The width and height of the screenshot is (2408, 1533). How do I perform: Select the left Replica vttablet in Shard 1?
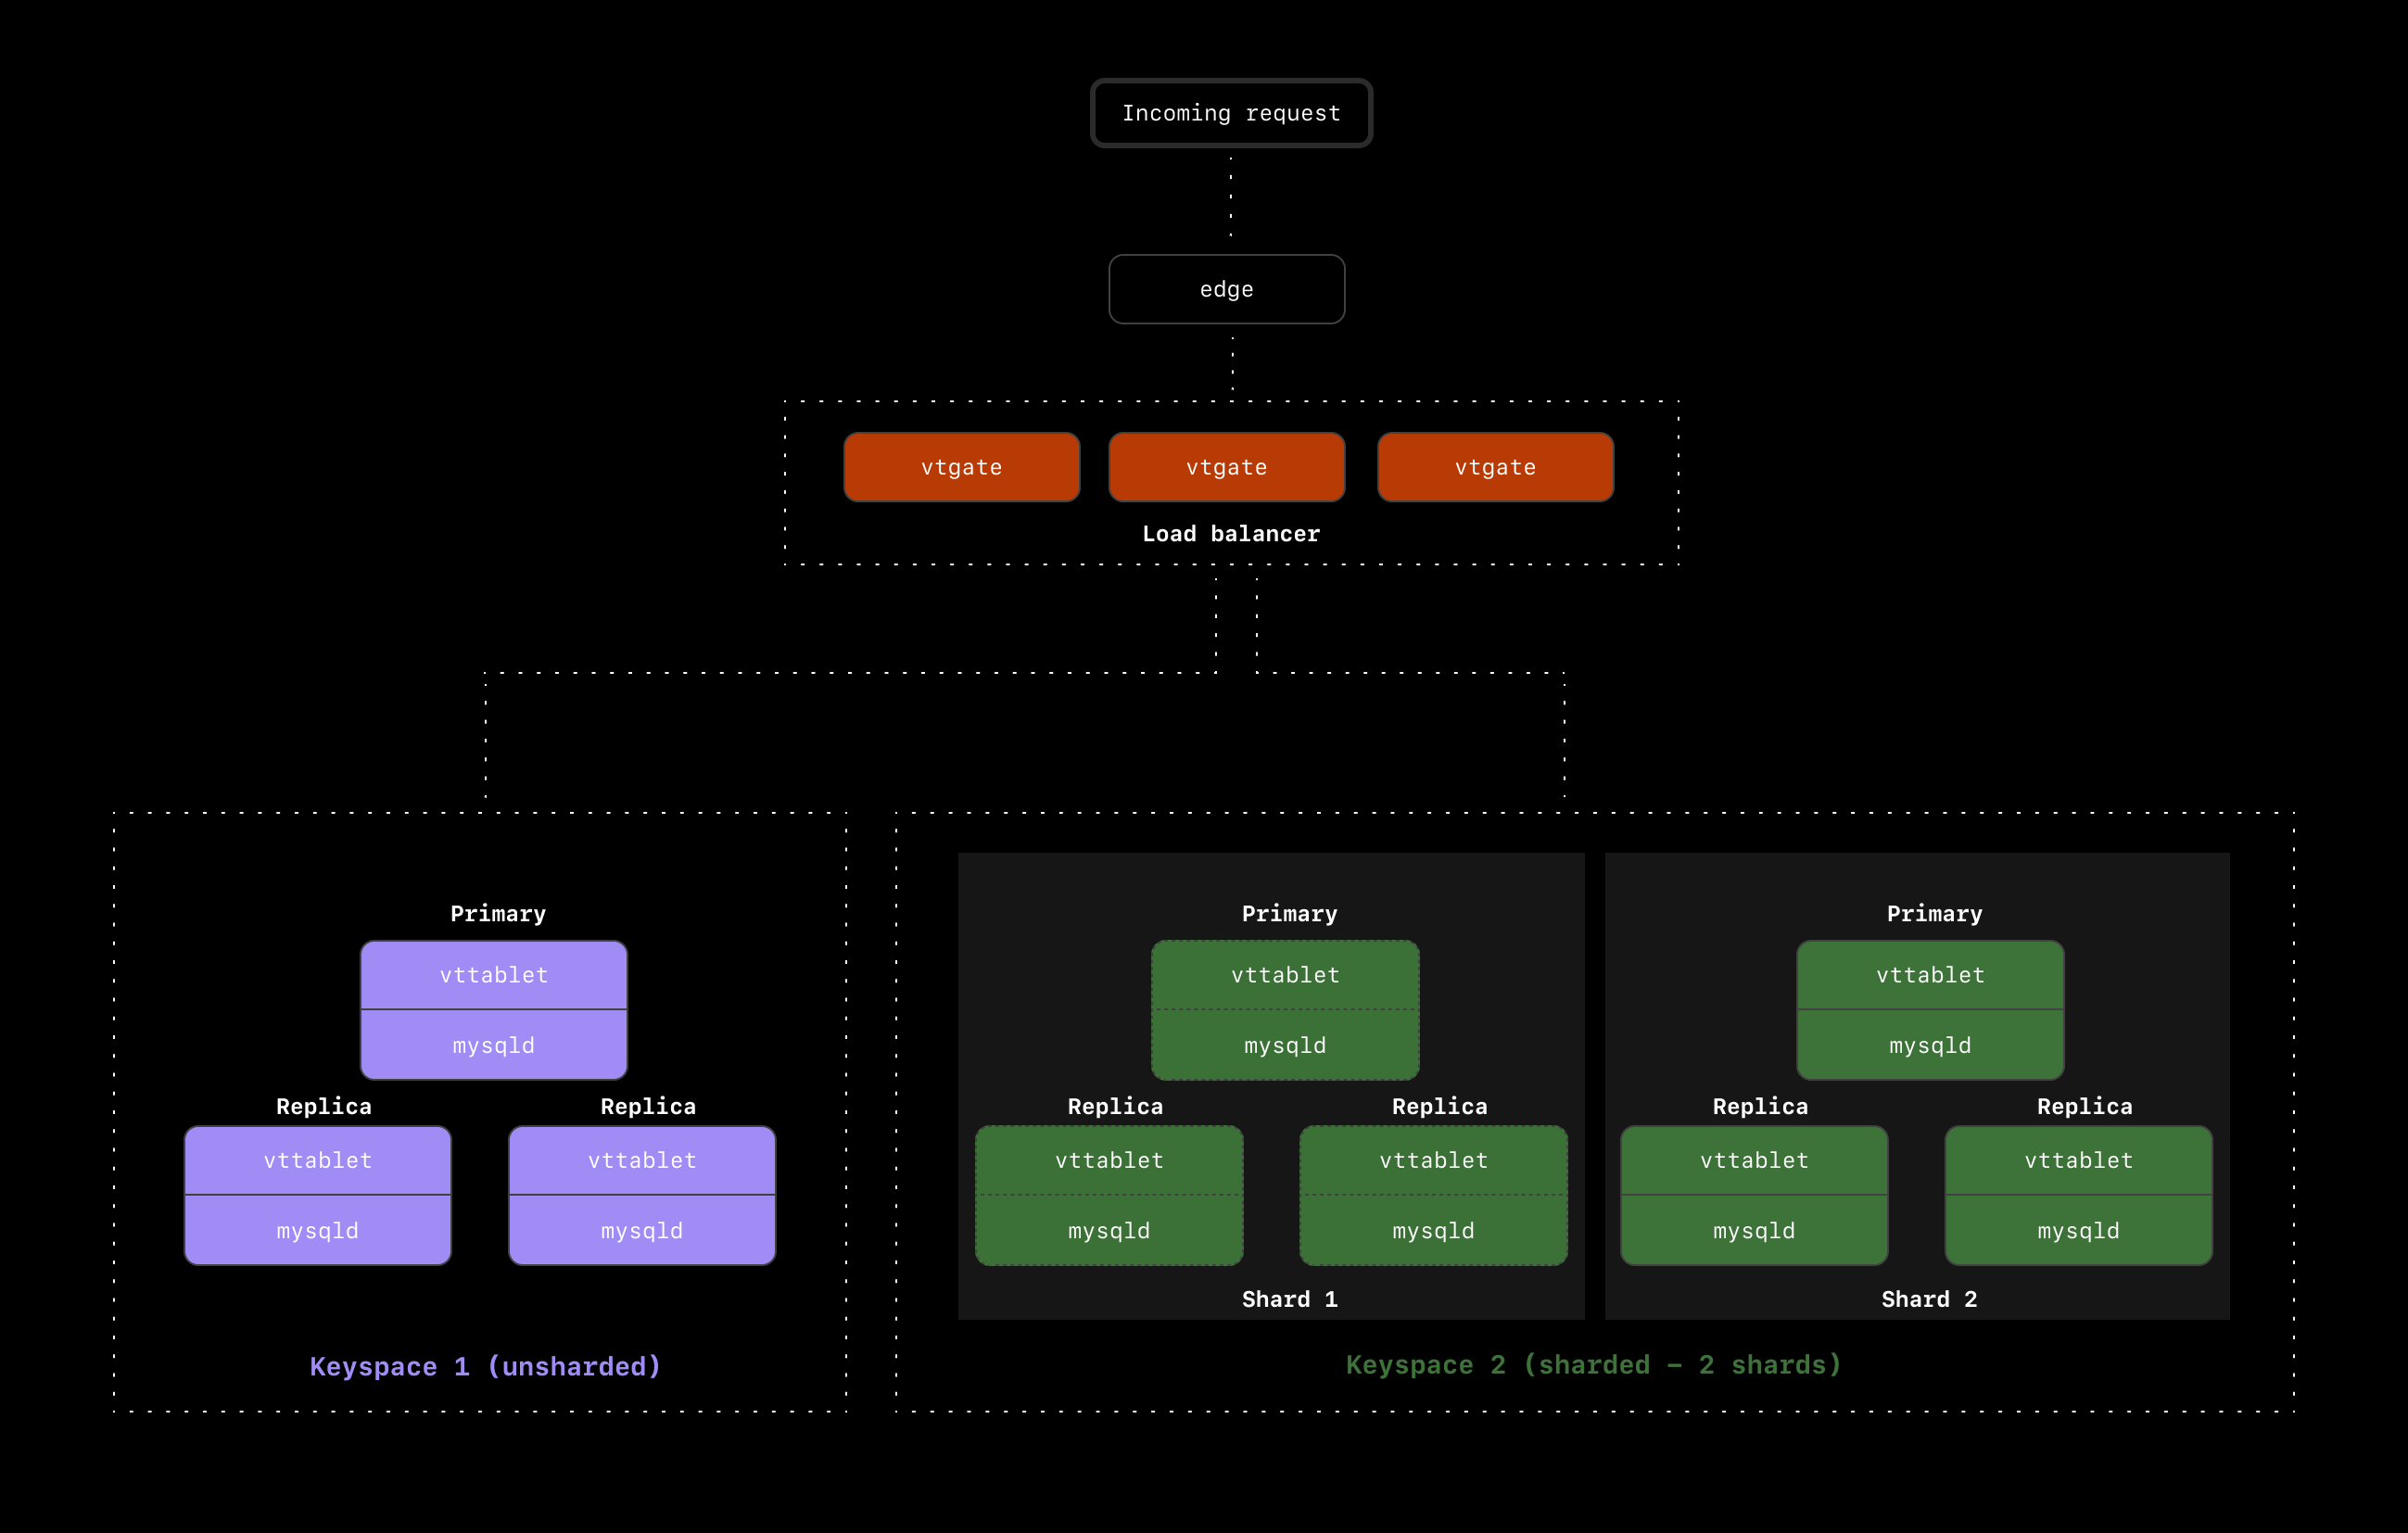pyautogui.click(x=1109, y=1160)
